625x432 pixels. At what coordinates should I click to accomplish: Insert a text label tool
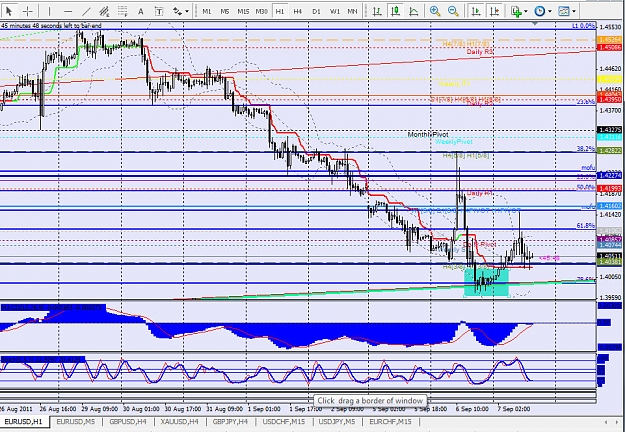pyautogui.click(x=159, y=11)
